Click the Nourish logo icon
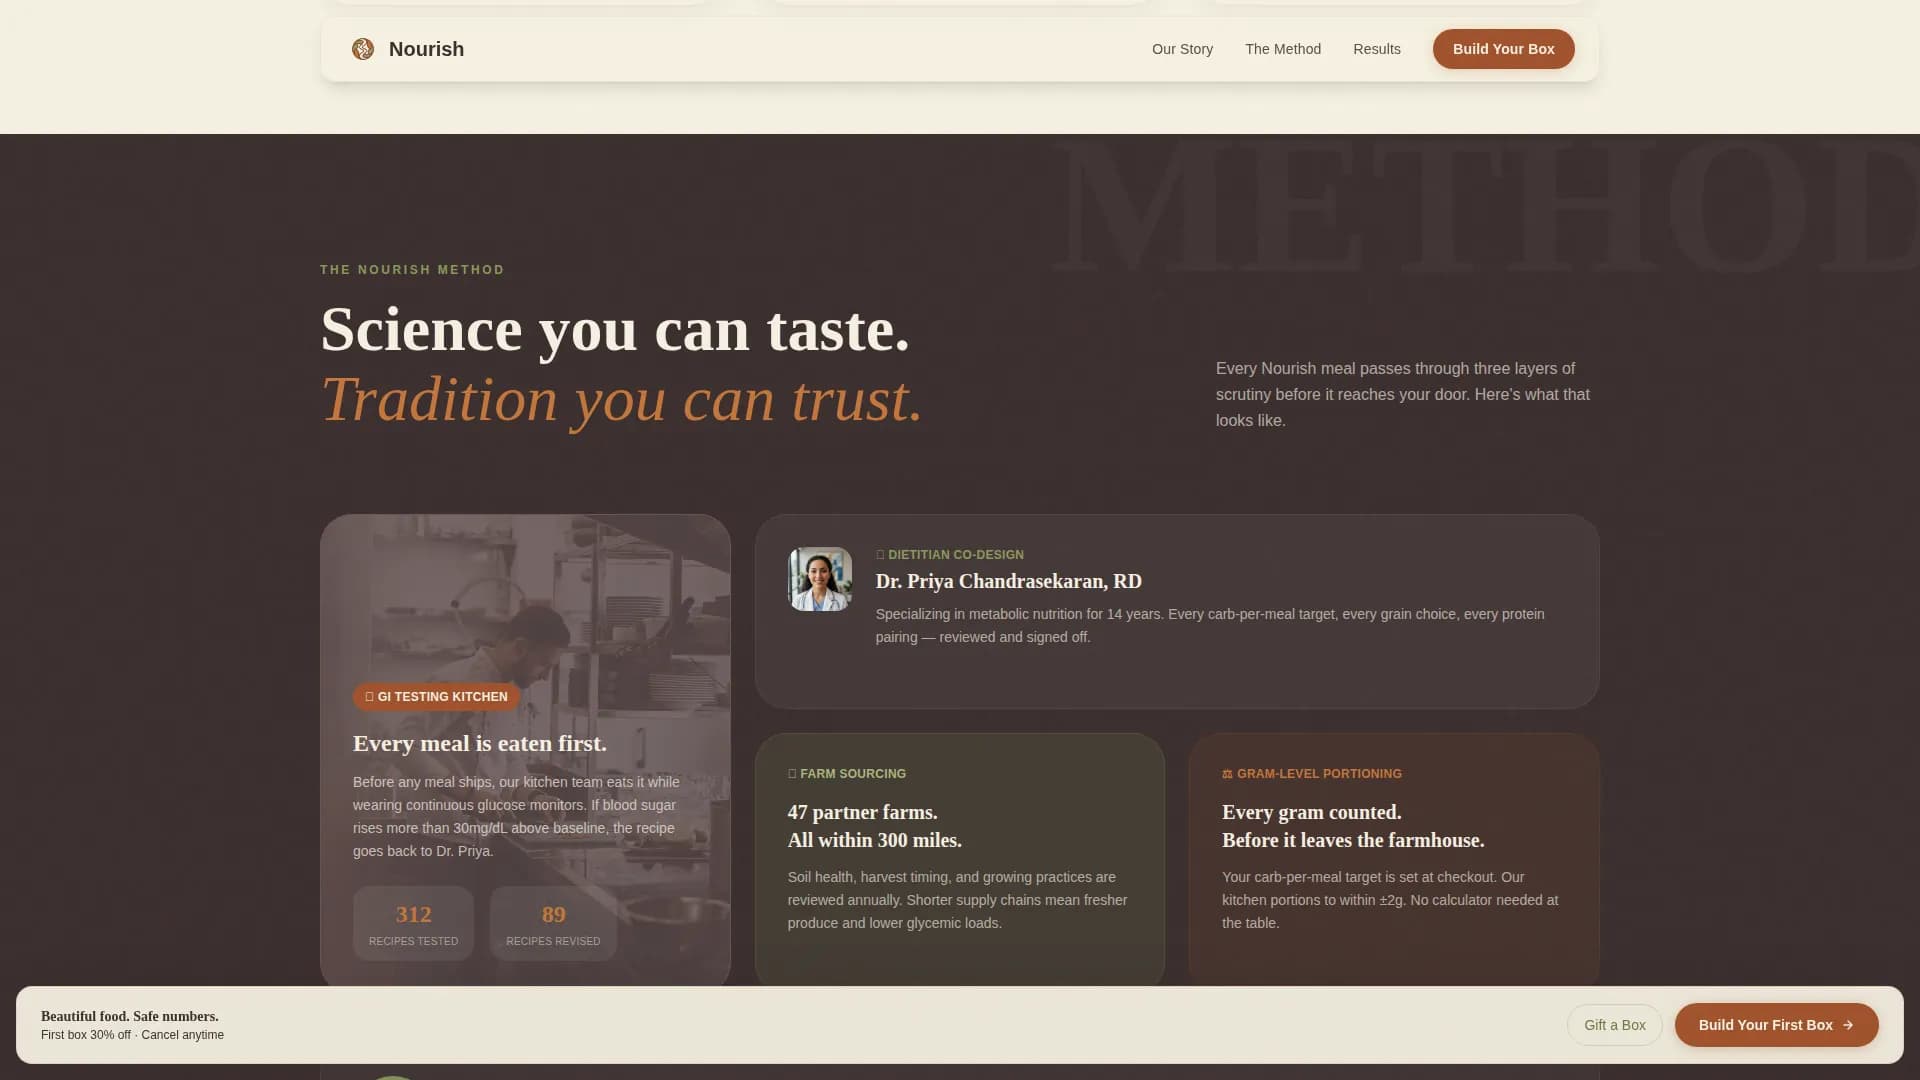1920x1080 pixels. point(363,49)
